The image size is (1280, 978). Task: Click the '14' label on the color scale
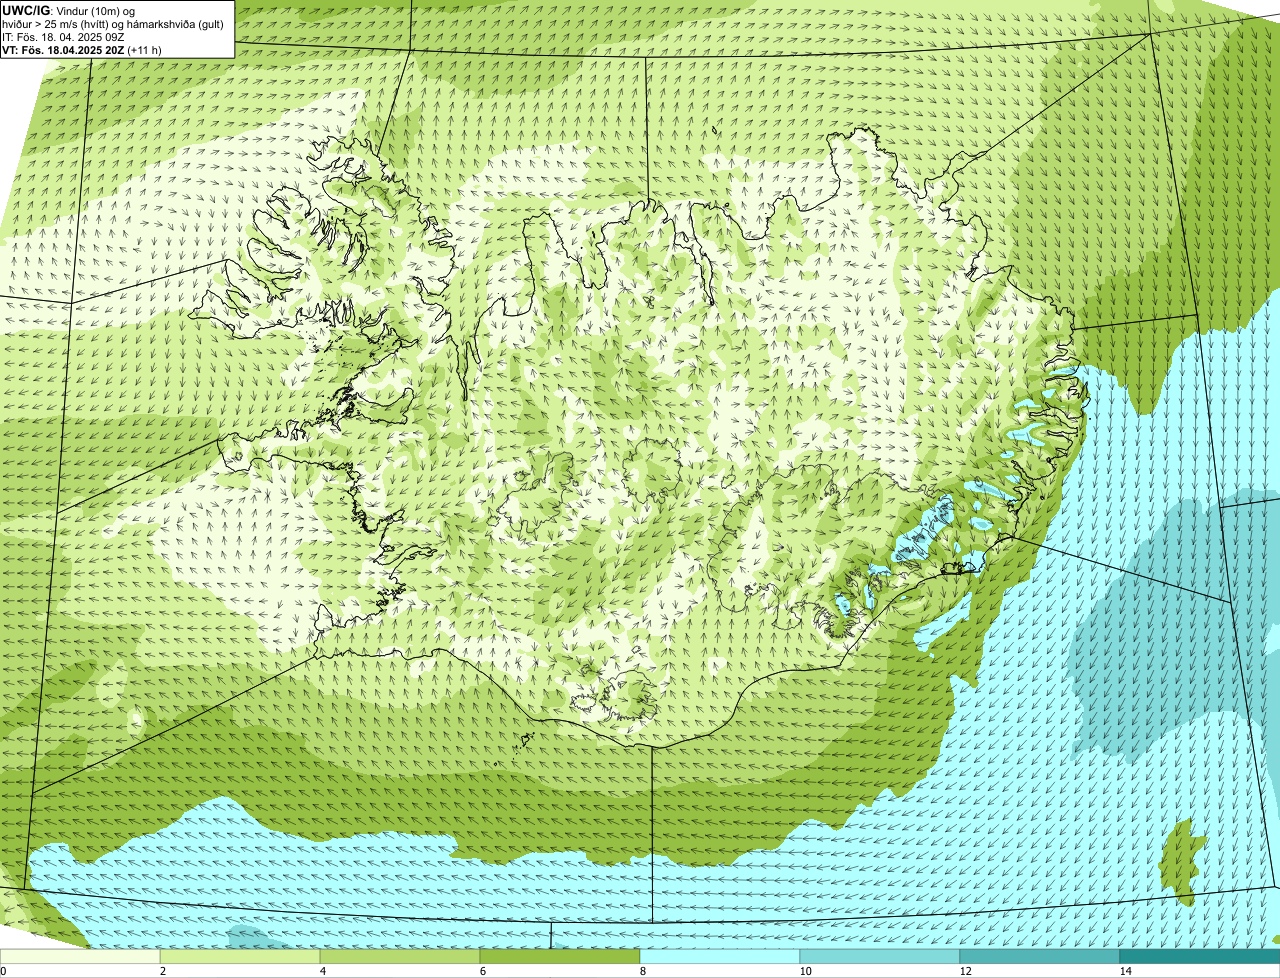coord(1125,971)
